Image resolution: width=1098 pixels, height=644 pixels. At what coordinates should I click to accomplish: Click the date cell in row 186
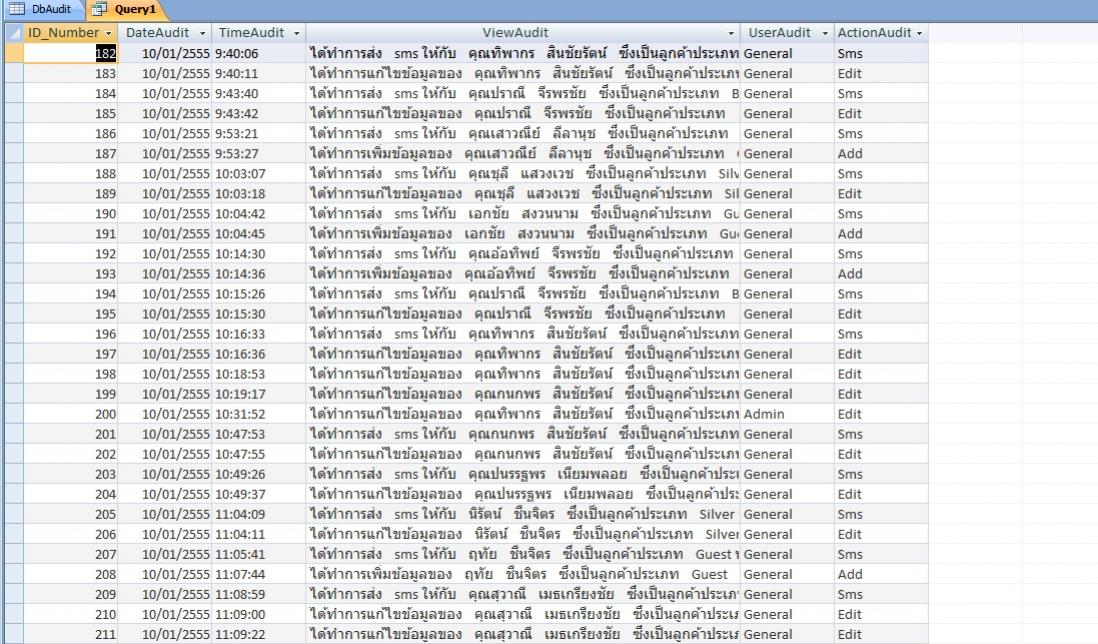click(165, 134)
